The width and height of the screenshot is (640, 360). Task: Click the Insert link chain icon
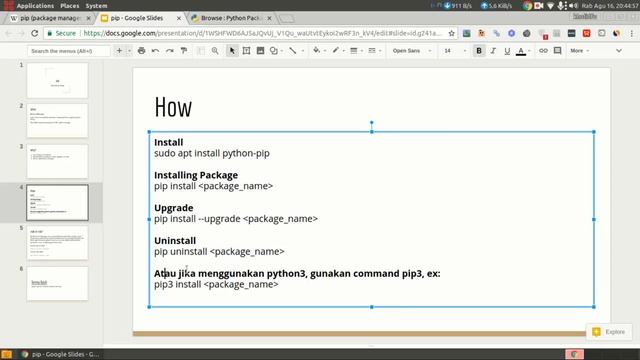(543, 51)
